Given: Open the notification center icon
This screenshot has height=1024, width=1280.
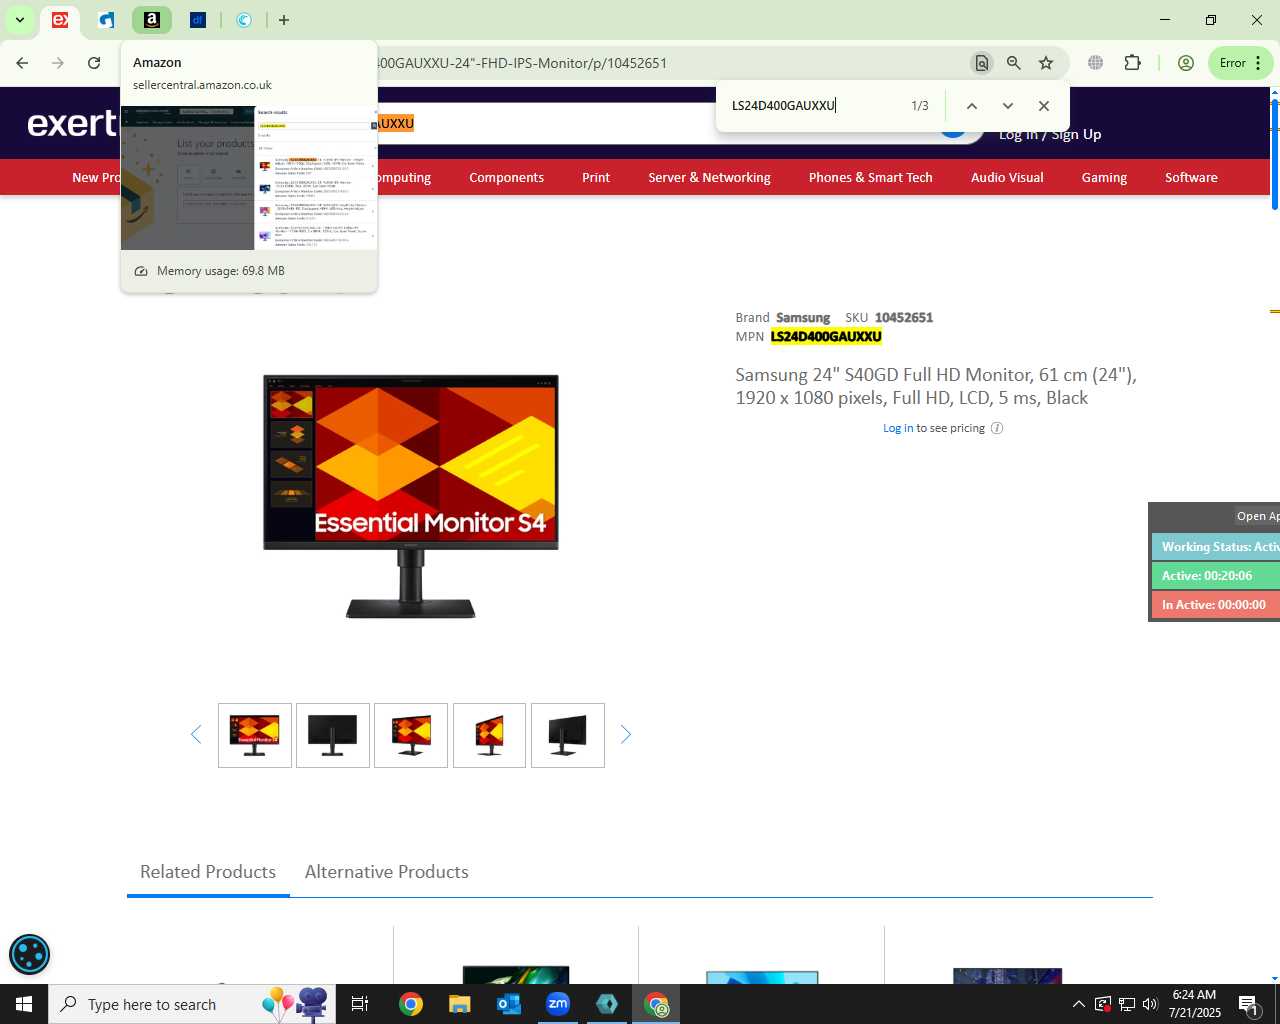Looking at the screenshot, I should 1249,1004.
